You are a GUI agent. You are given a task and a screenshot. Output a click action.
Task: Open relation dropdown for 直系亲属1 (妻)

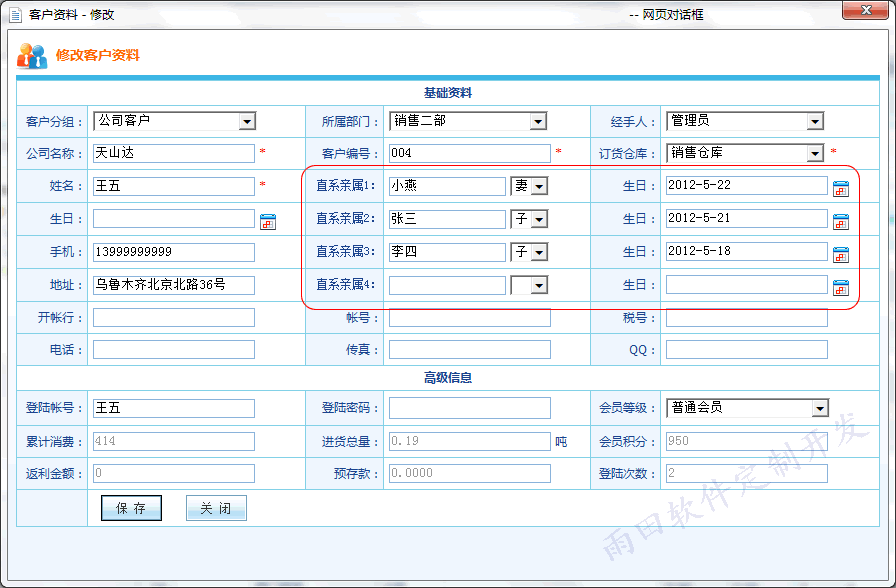coord(539,187)
